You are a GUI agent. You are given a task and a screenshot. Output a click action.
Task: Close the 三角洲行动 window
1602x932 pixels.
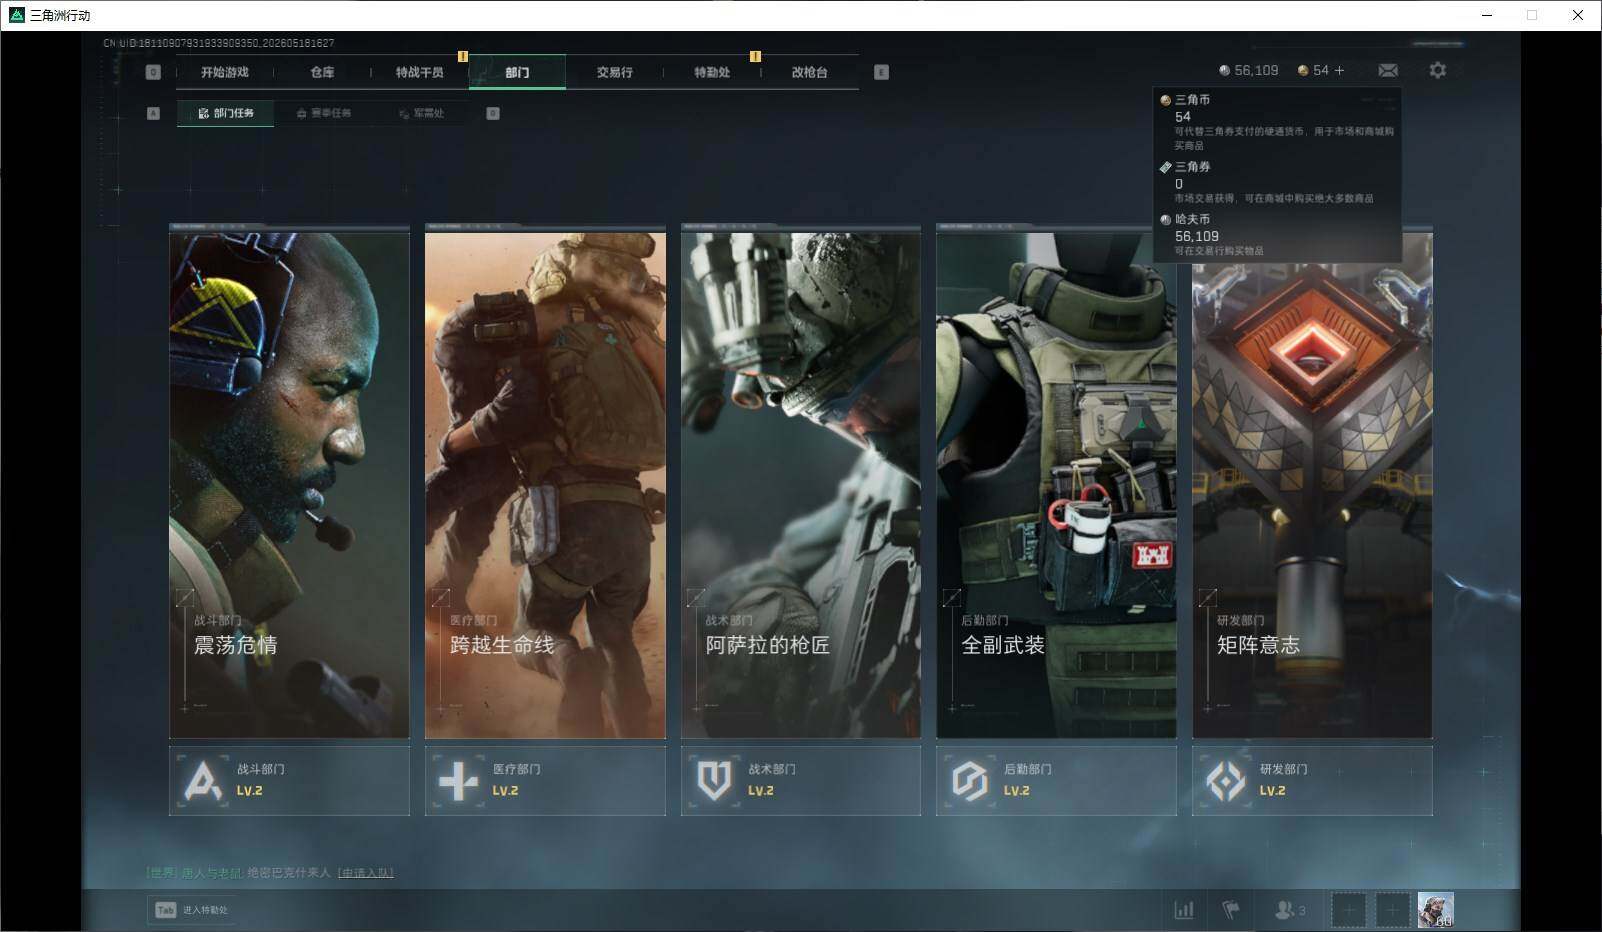point(1578,15)
